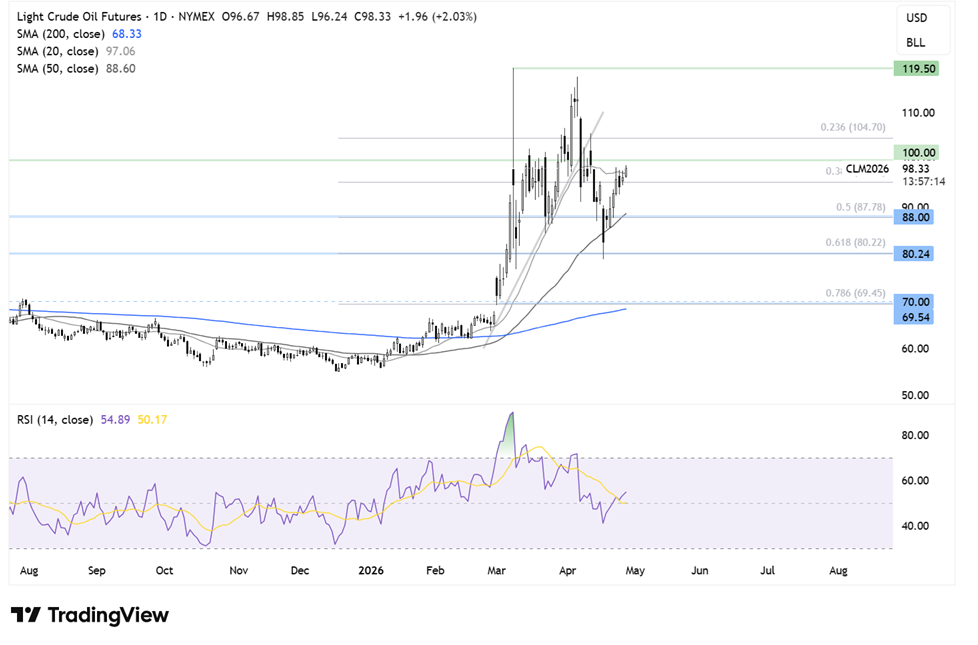This screenshot has width=978, height=645.
Task: Click the green 100.00 price level tag
Action: coord(913,152)
